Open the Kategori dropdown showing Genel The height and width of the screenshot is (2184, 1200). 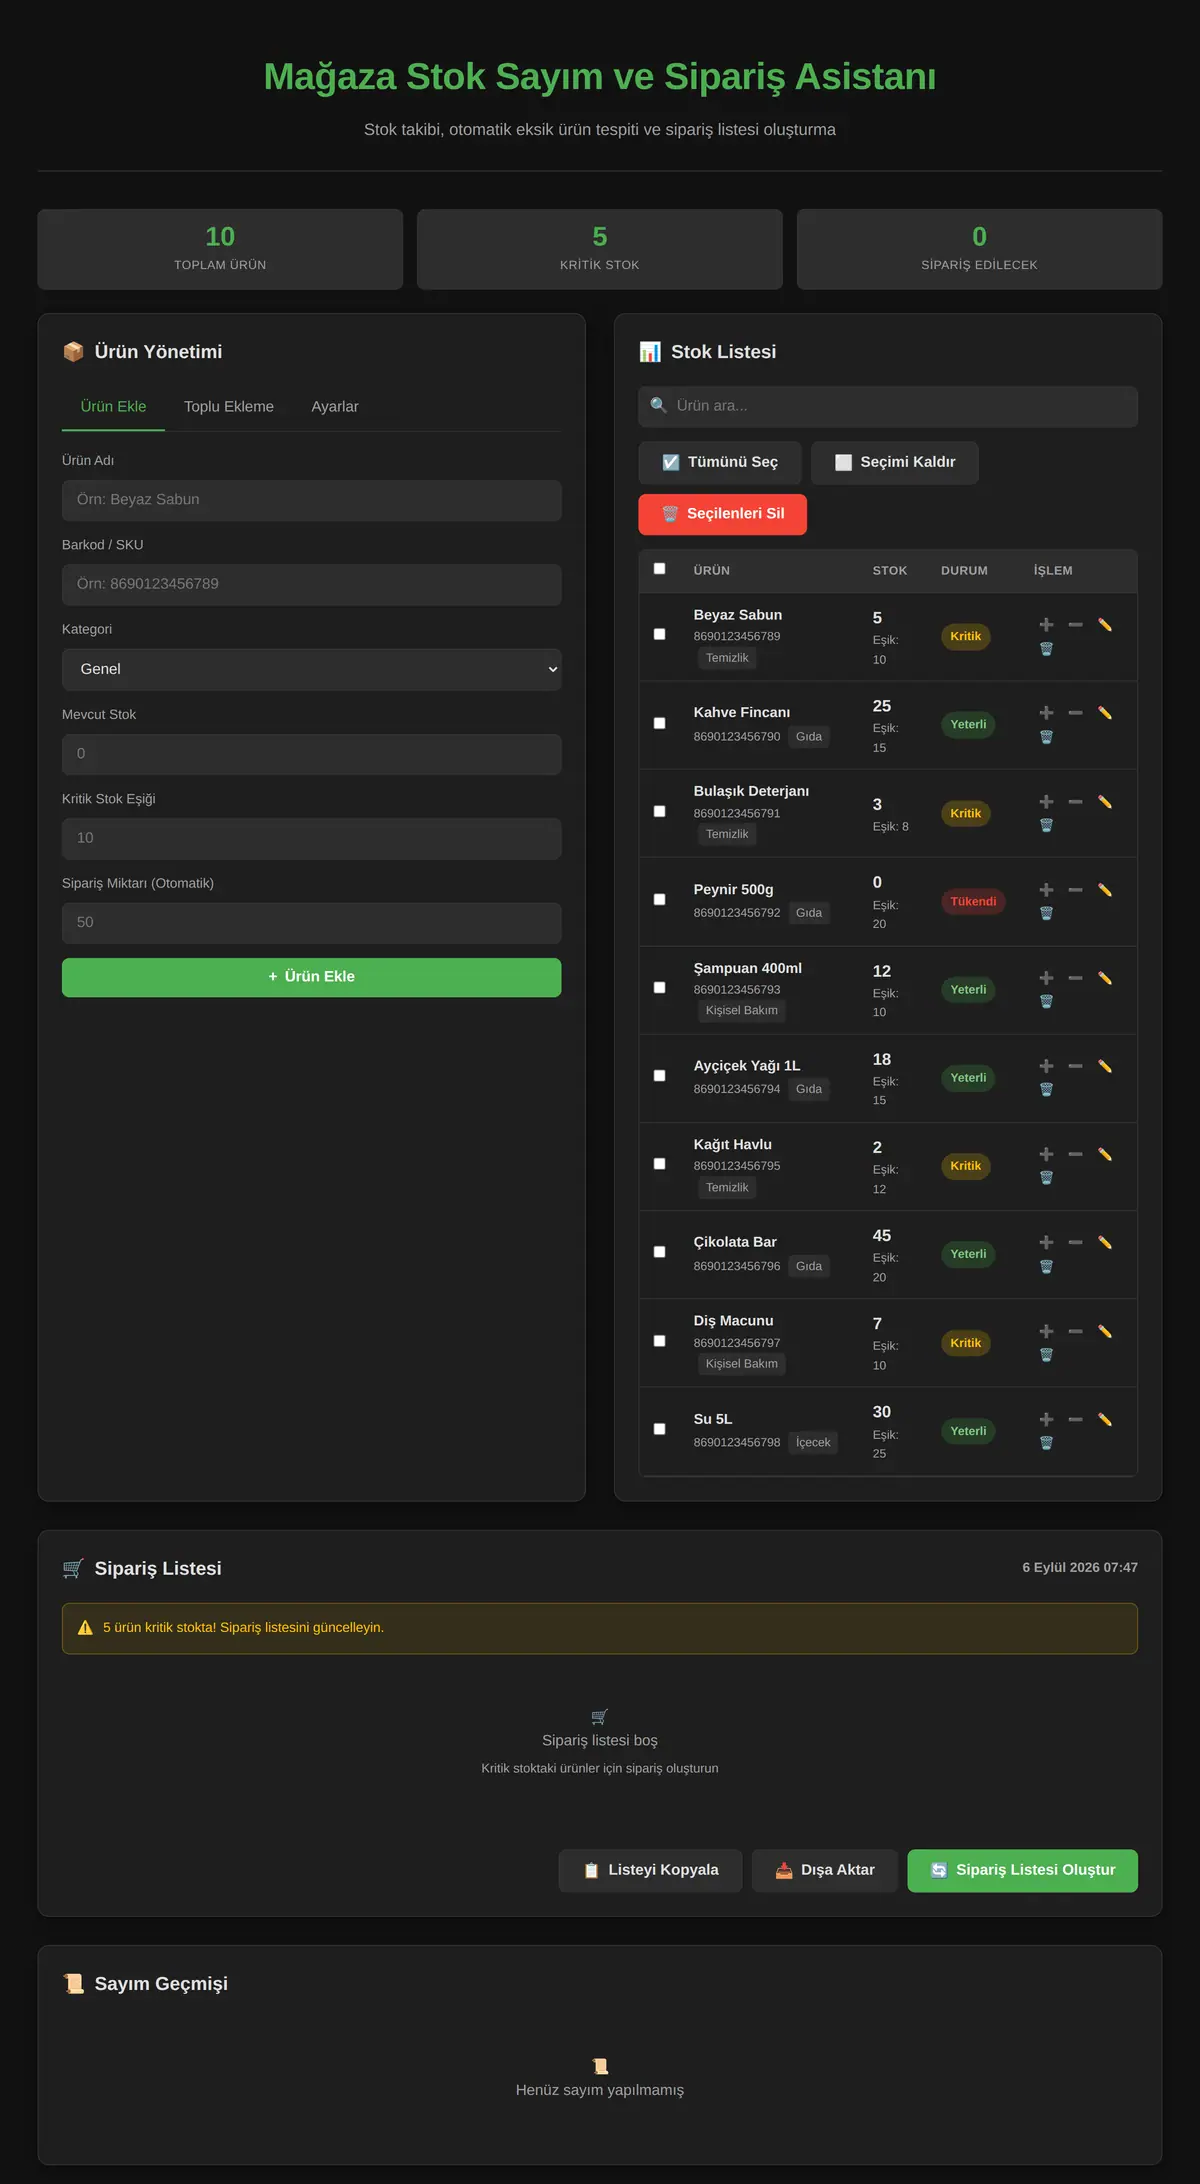click(311, 669)
